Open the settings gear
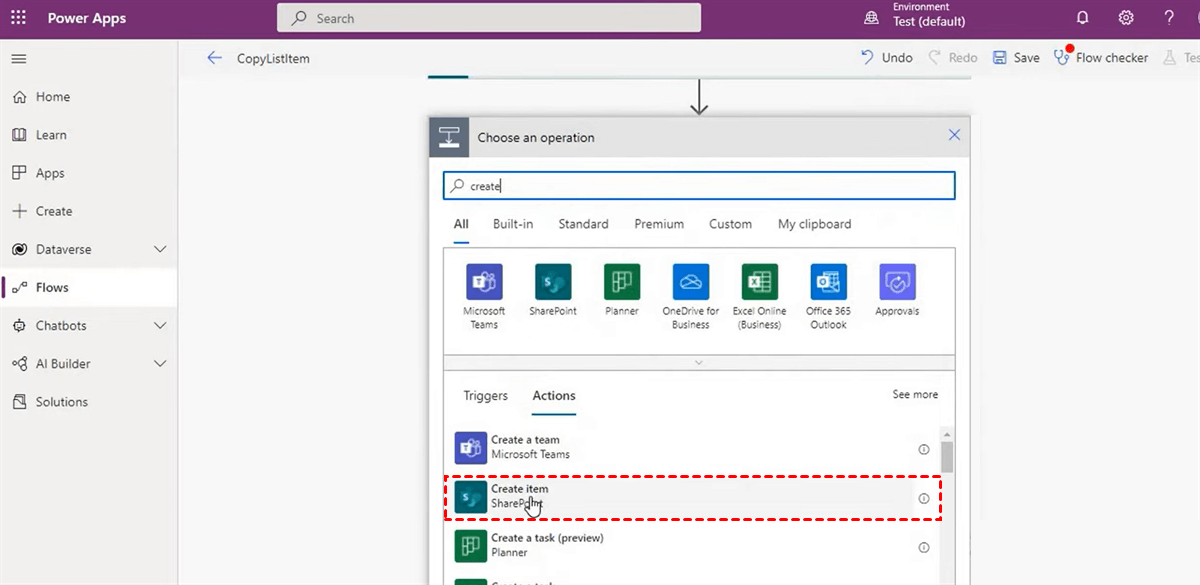This screenshot has width=1200, height=585. click(x=1126, y=18)
